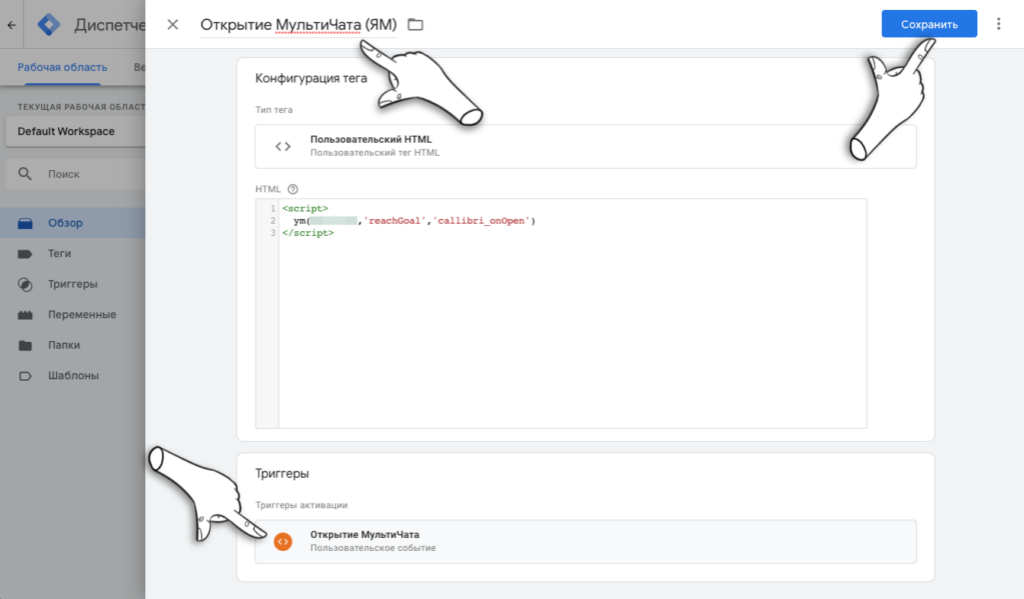The height and width of the screenshot is (599, 1024).
Task: Open the Открытие МультиЧата trigger
Action: pyautogui.click(x=585, y=541)
